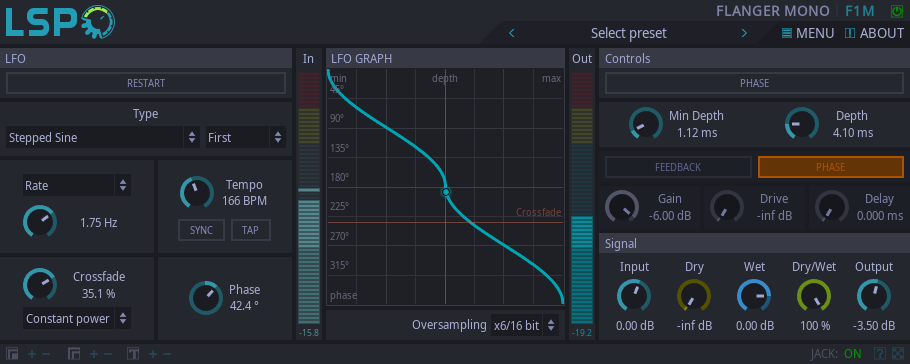Click the MENU hamburger icon

787,33
